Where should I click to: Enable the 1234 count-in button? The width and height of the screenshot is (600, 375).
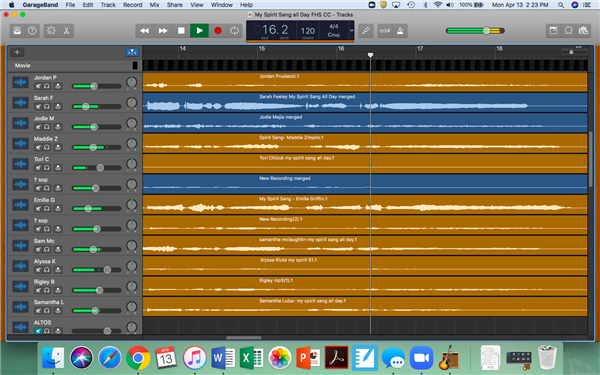point(385,31)
